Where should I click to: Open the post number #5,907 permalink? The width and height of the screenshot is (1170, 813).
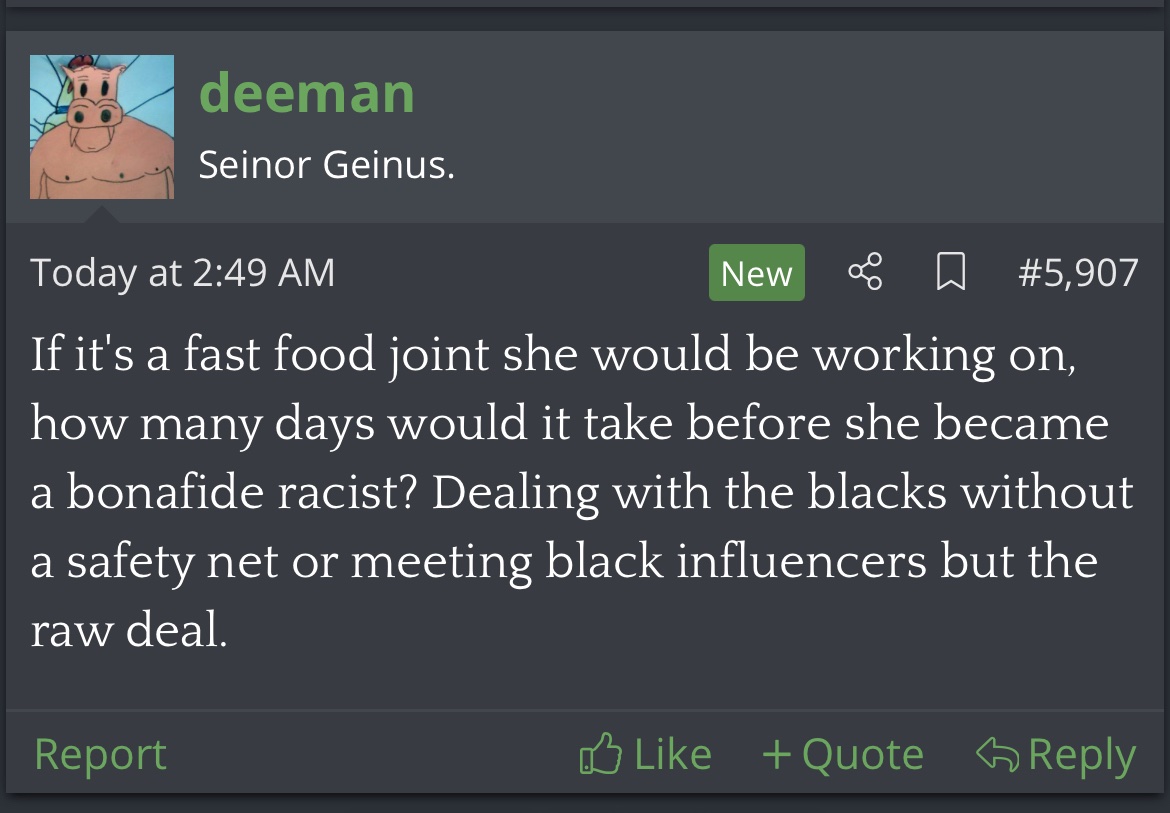[x=1078, y=273]
